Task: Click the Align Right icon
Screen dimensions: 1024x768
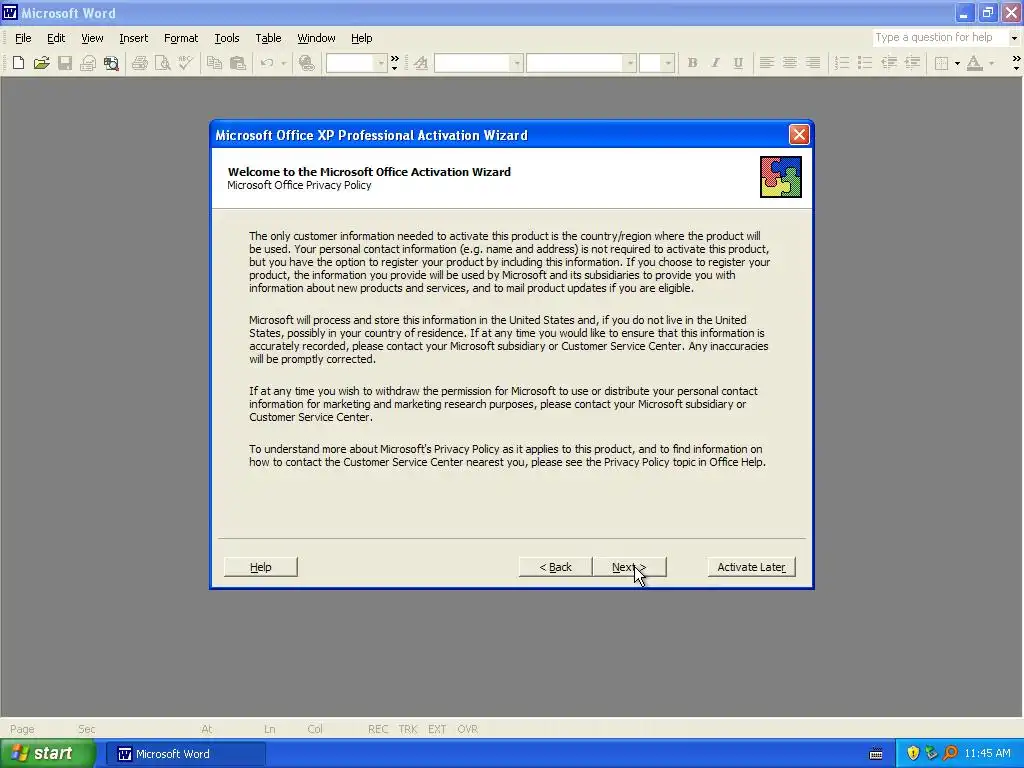Action: (813, 63)
